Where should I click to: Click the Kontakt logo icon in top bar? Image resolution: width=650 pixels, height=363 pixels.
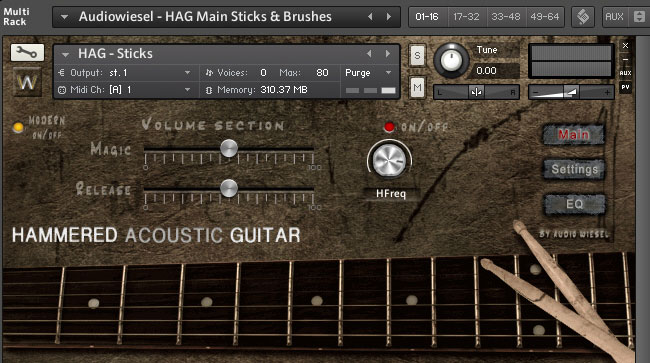click(x=583, y=17)
